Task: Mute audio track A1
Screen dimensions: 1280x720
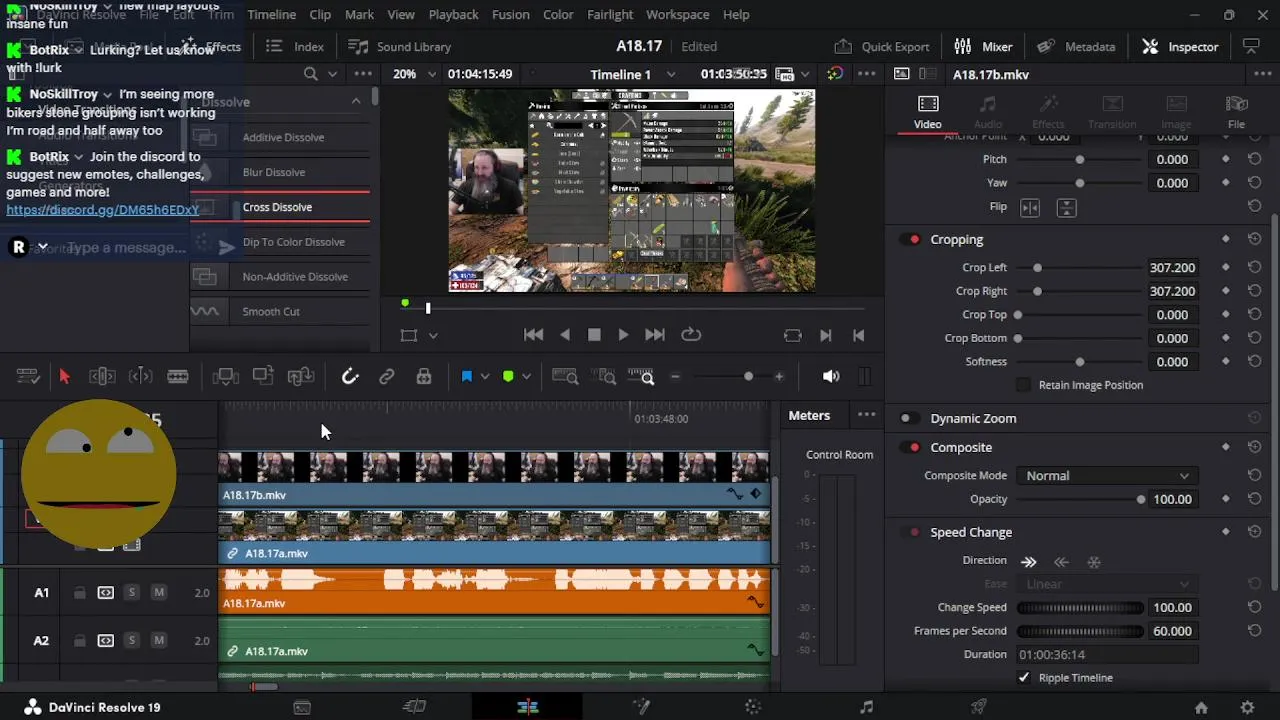Action: tap(158, 593)
